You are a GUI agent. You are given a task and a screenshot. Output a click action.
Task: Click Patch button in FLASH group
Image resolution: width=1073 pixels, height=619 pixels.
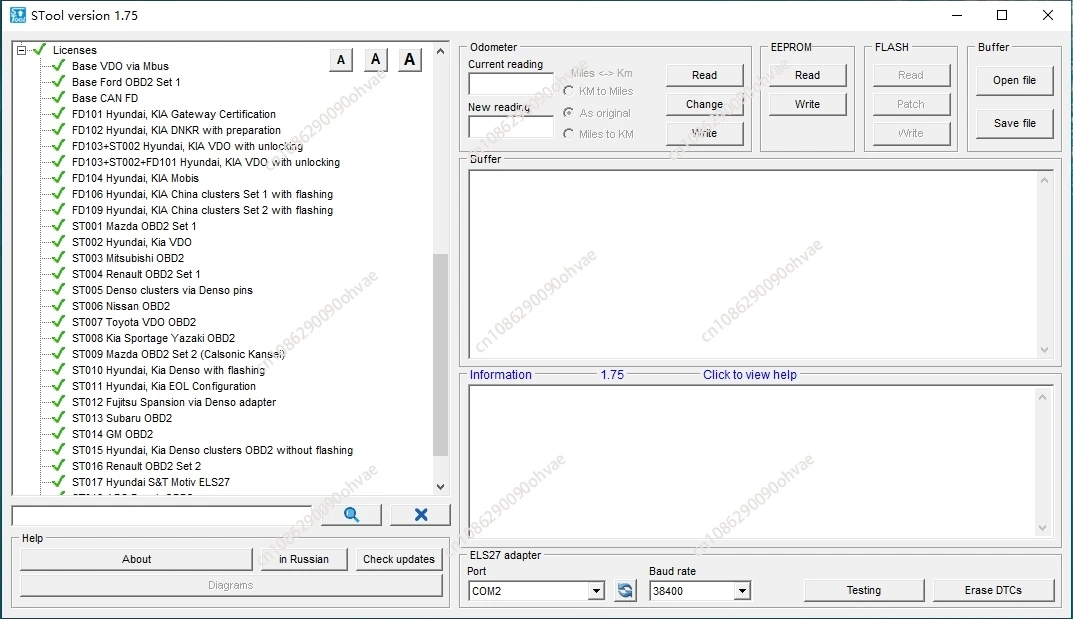(911, 104)
